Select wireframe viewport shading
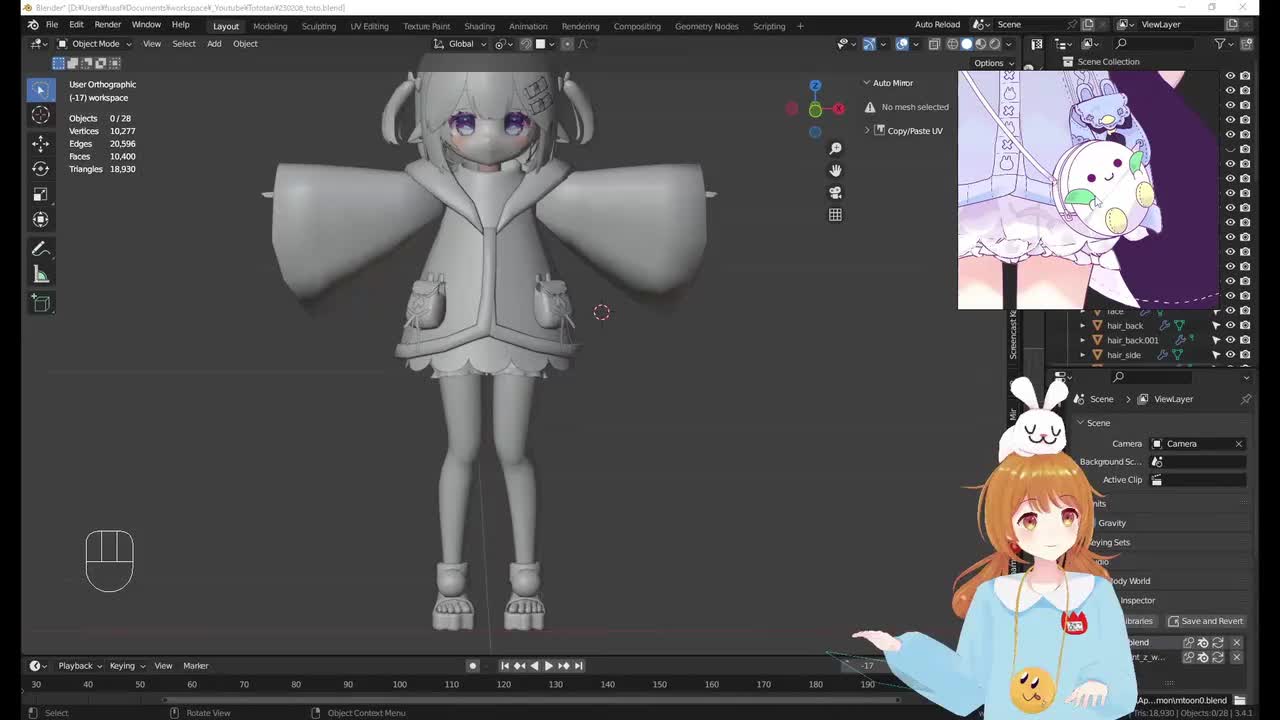Image resolution: width=1280 pixels, height=720 pixels. (x=952, y=44)
